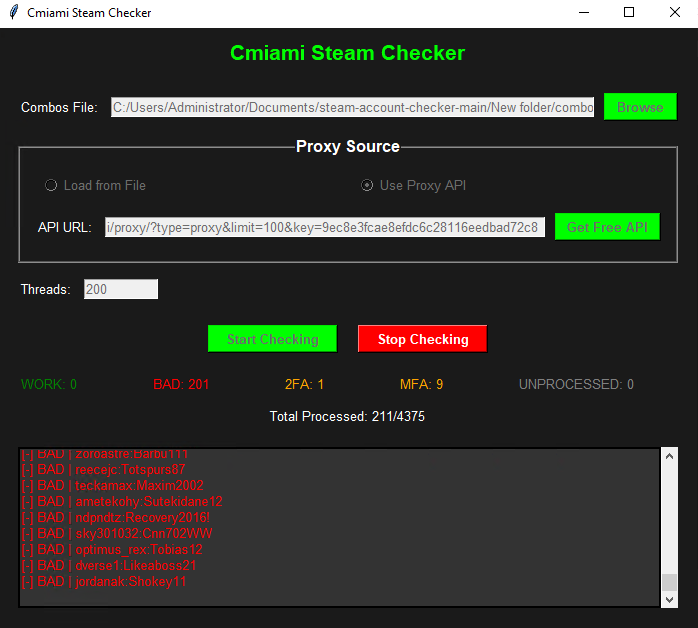
Task: Click log line ametekohy:Sutekidane12
Action: click(122, 502)
